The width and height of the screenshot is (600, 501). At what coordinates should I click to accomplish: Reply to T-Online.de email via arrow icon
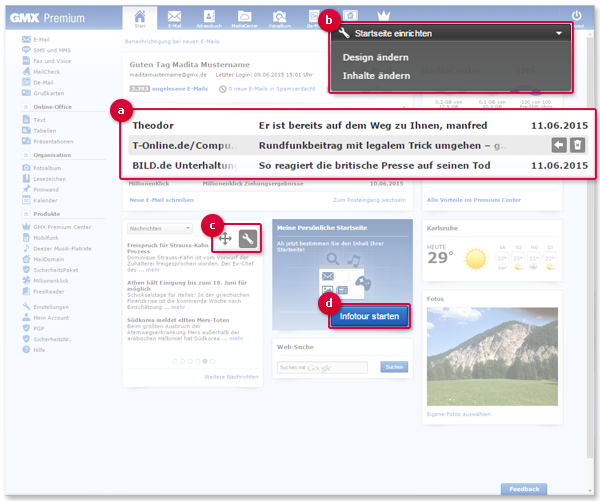click(x=559, y=145)
